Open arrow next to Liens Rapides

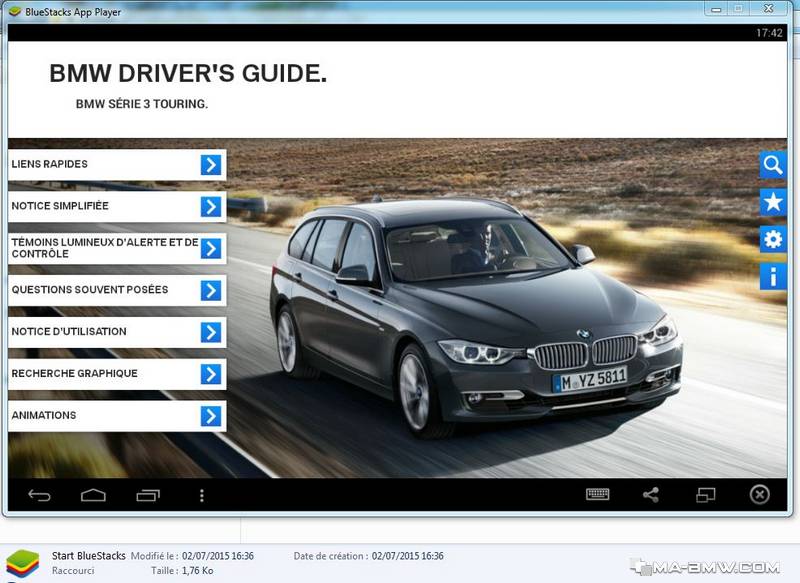coord(211,165)
